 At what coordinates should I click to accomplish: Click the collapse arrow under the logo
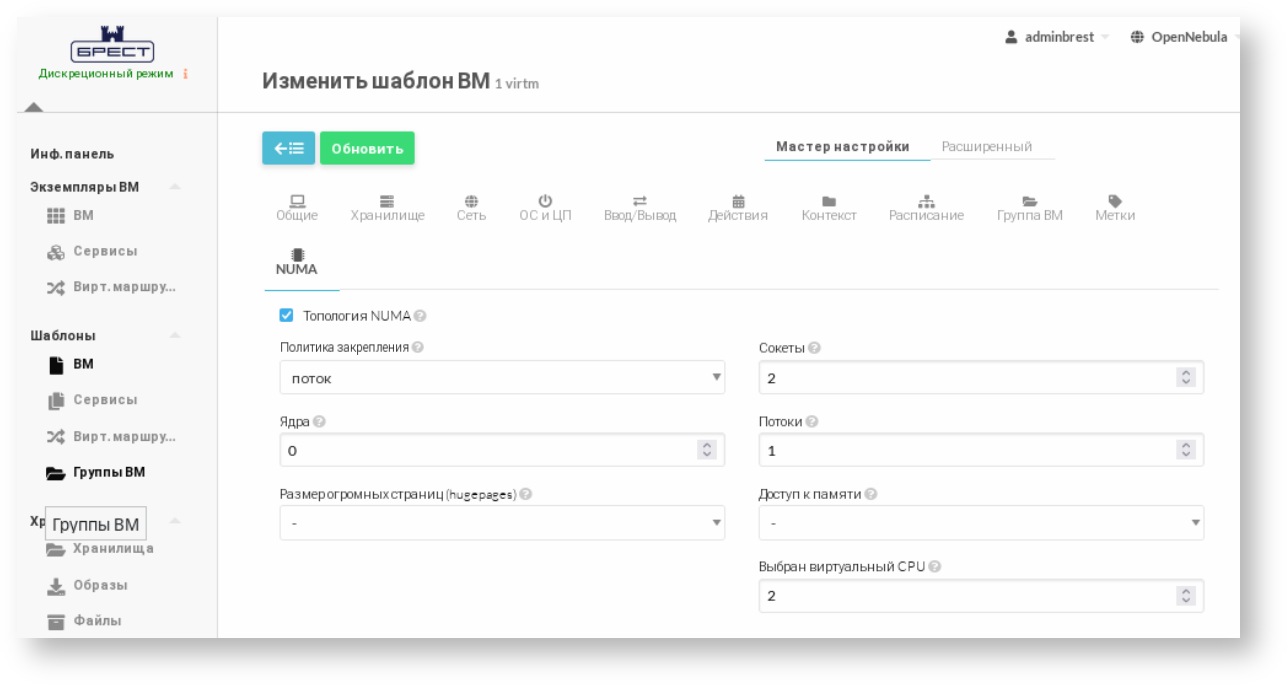click(33, 106)
